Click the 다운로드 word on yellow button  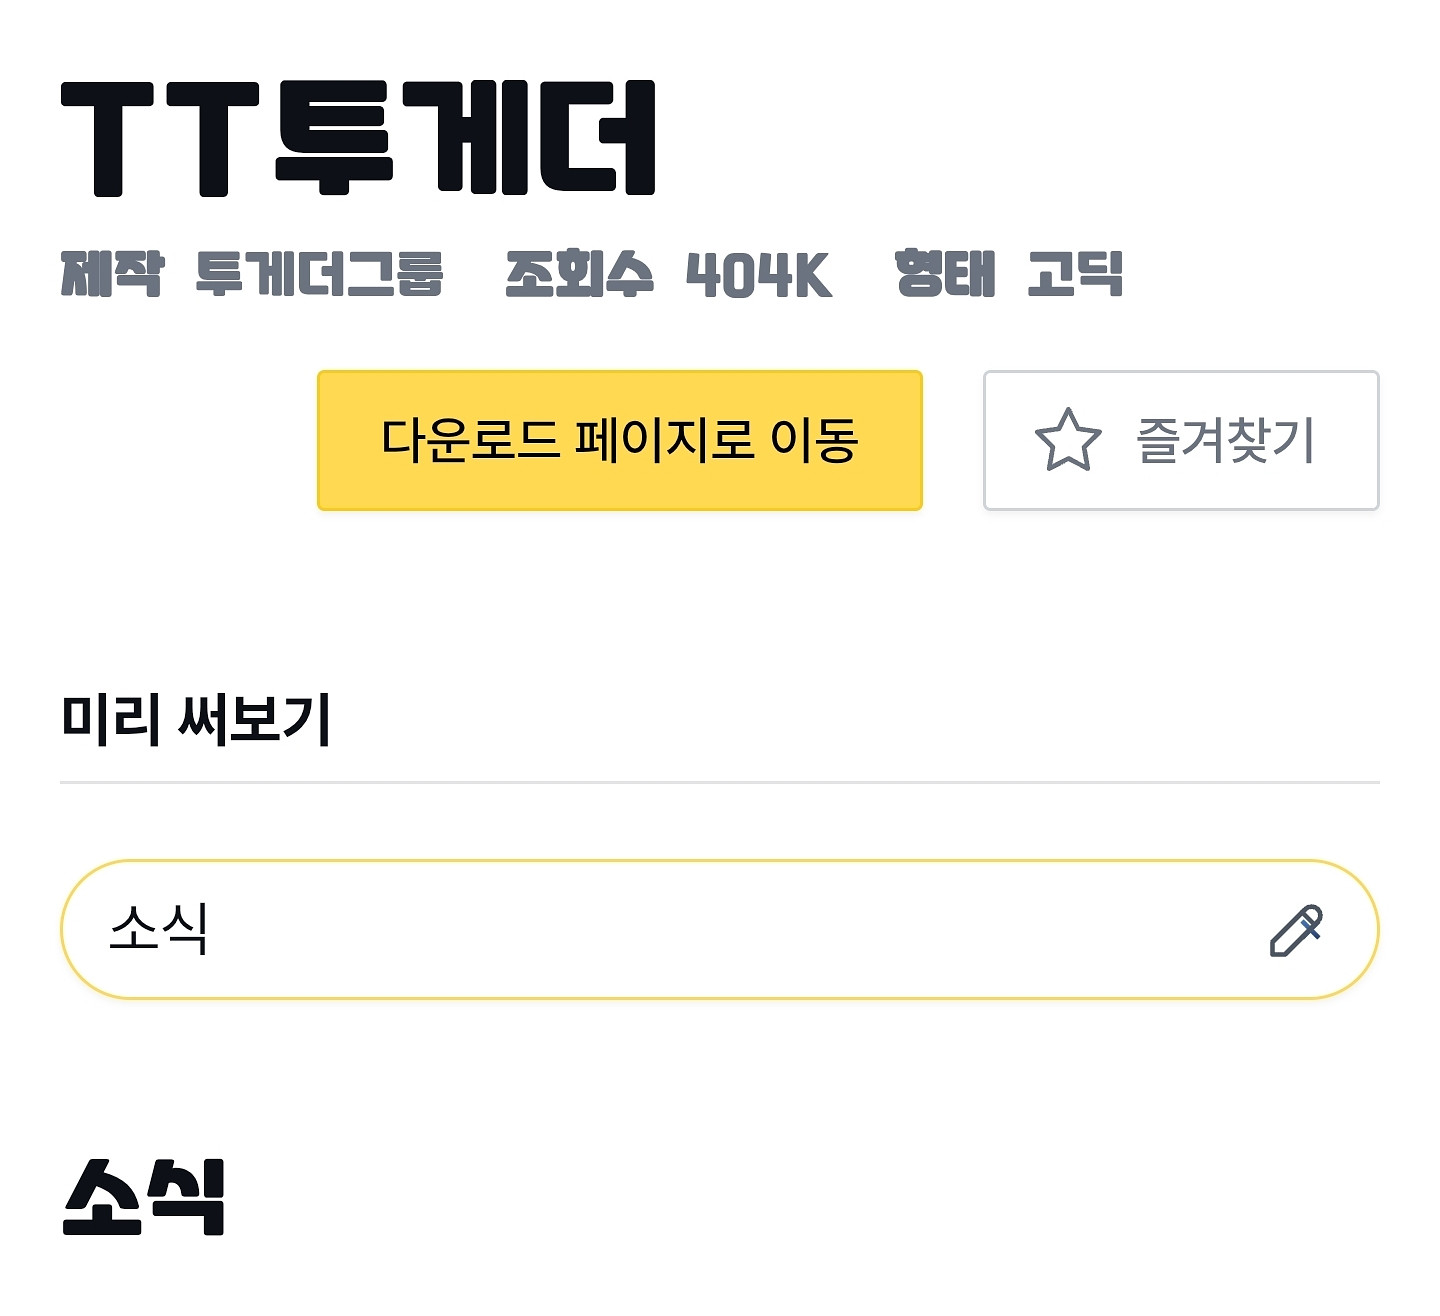coord(470,440)
